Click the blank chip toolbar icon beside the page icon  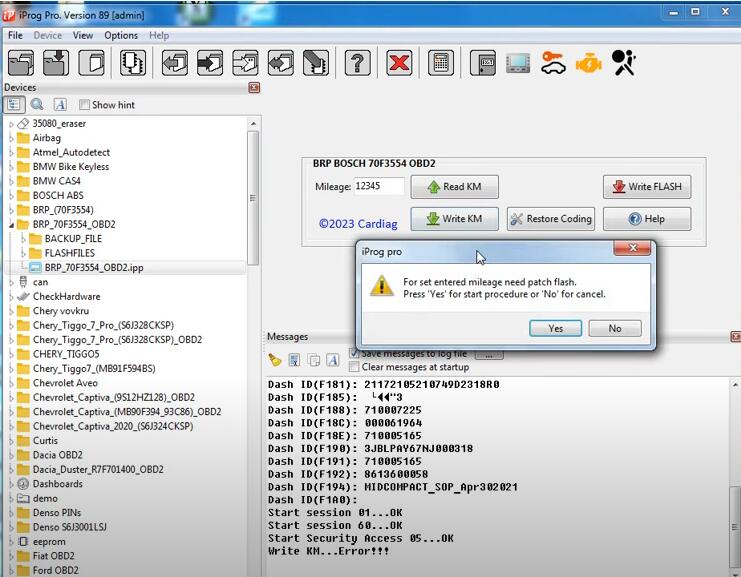tap(133, 62)
